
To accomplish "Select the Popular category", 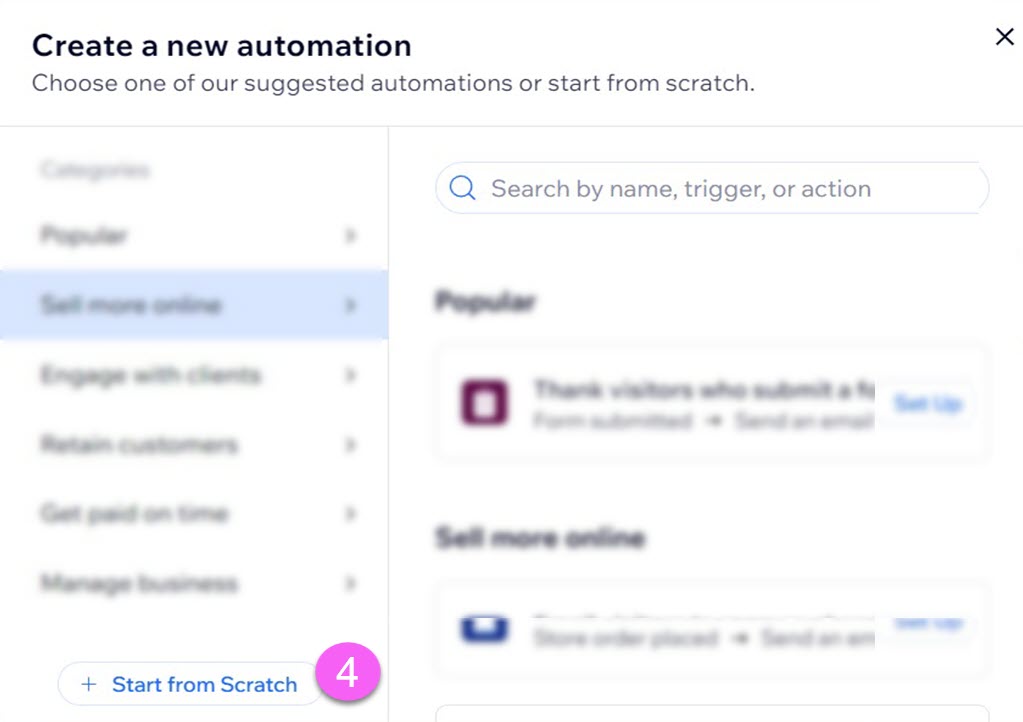I will click(x=194, y=235).
